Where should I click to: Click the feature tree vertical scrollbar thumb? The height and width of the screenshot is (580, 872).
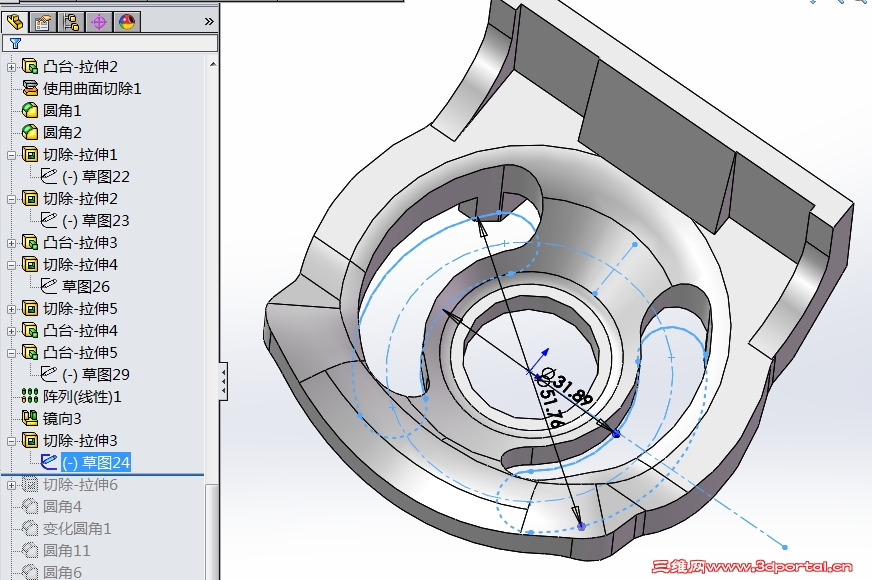coord(211,531)
